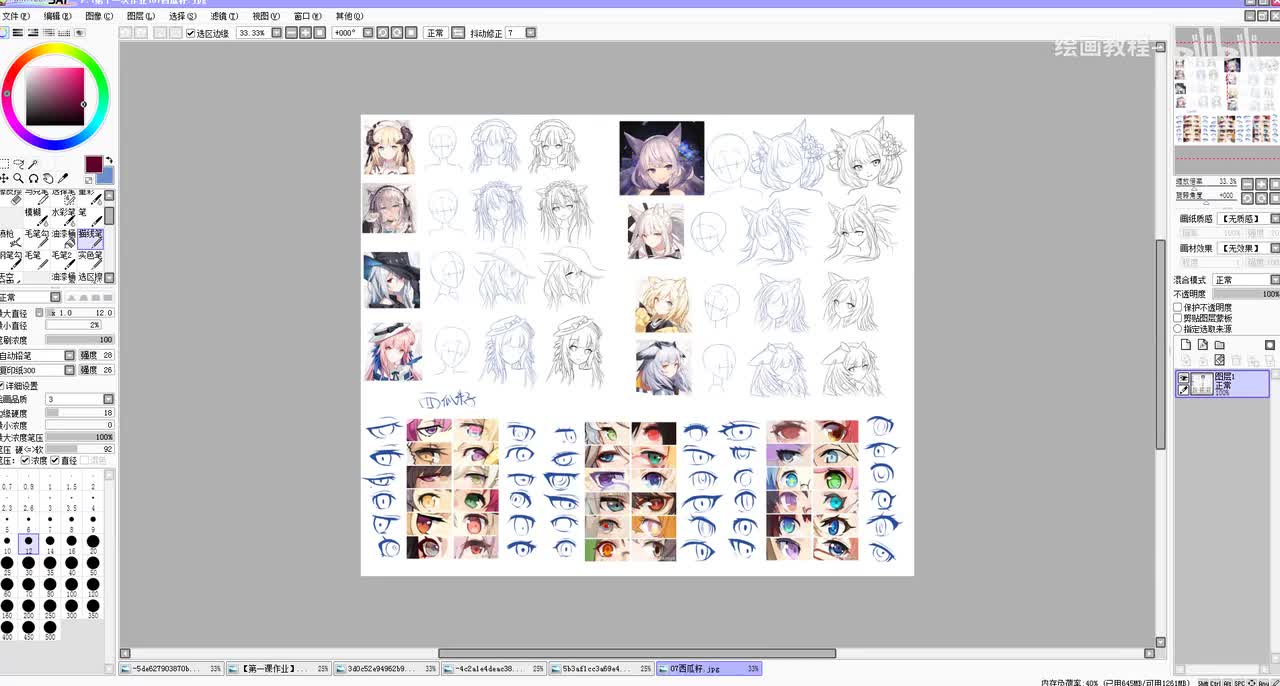Pick the dark red foreground swatch
Viewport: 1280px width, 686px height.
93,164
